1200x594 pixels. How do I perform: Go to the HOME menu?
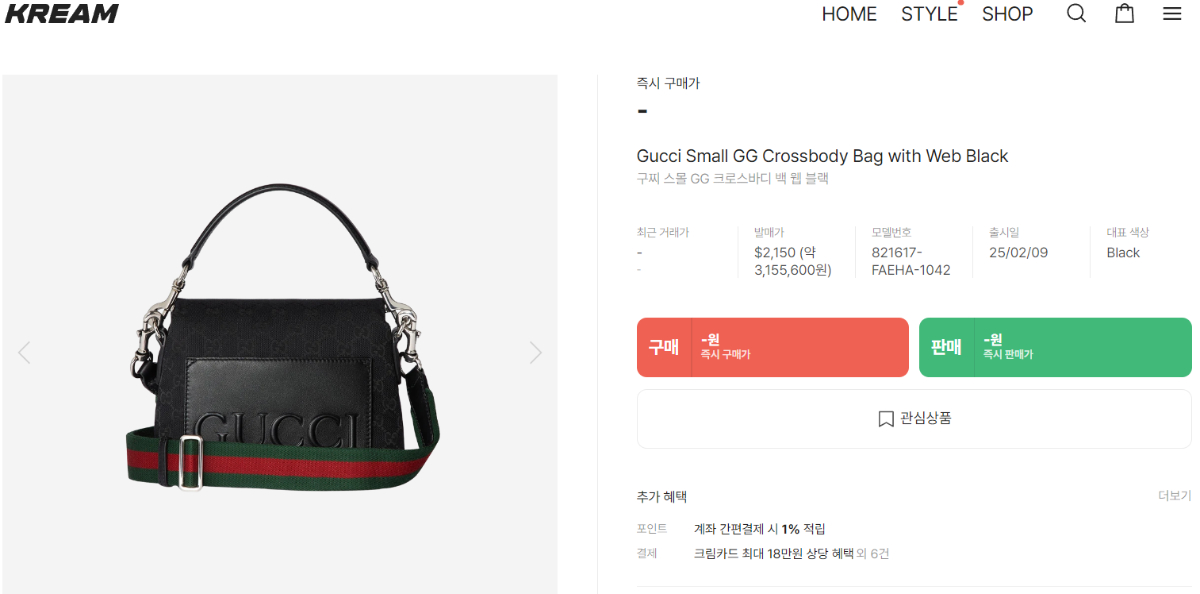click(849, 14)
